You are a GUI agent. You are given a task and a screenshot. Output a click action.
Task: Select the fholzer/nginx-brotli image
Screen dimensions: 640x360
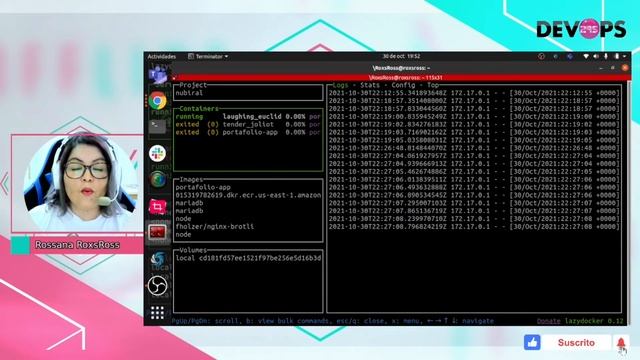[215, 227]
